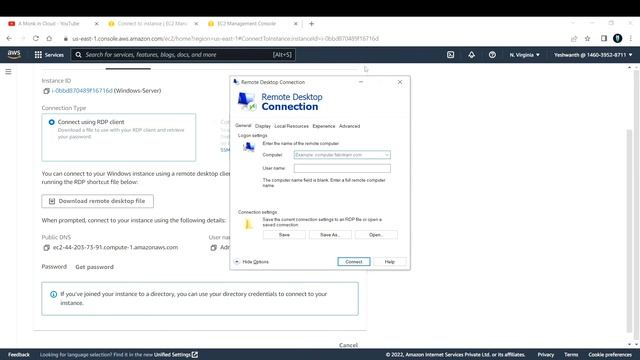Viewport: 640px width, 360px height.
Task: Open the Experience tab
Action: (x=324, y=126)
